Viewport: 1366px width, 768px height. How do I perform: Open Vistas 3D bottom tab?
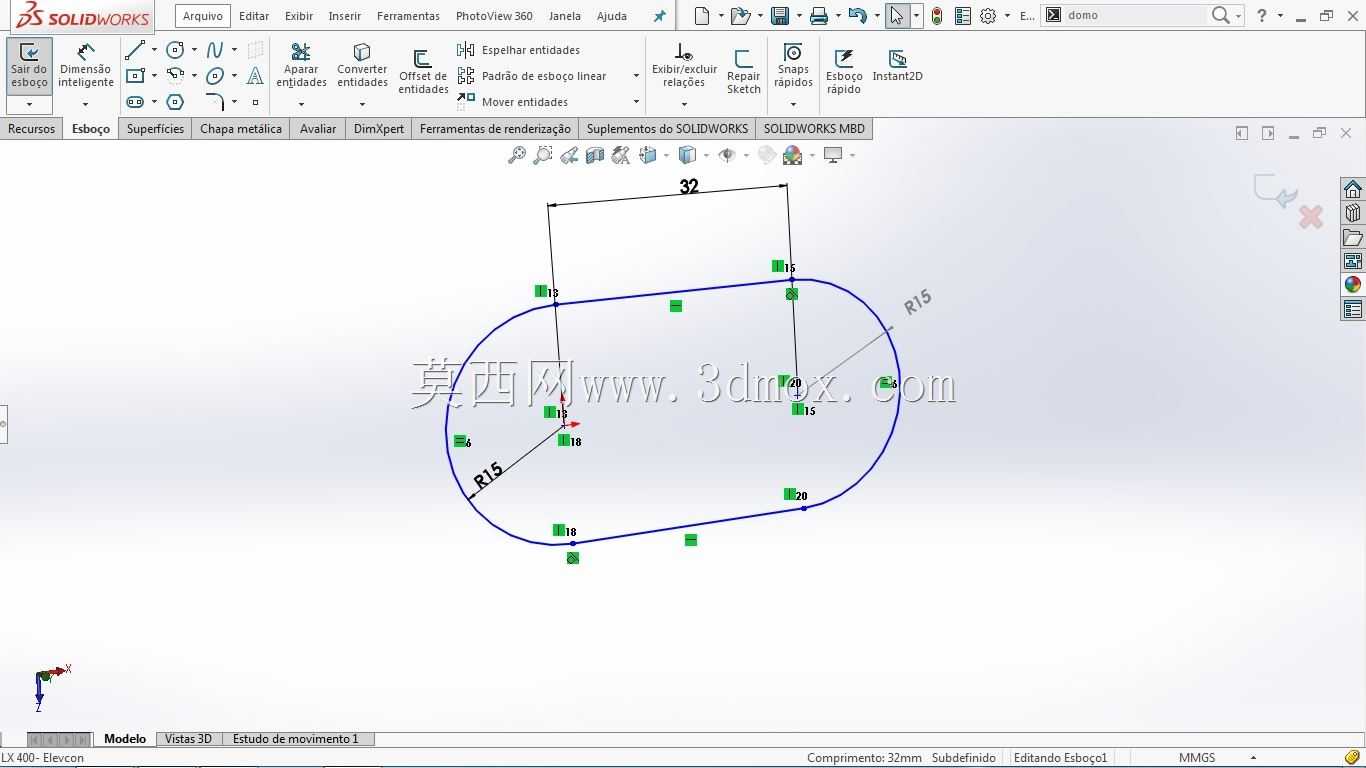point(188,739)
